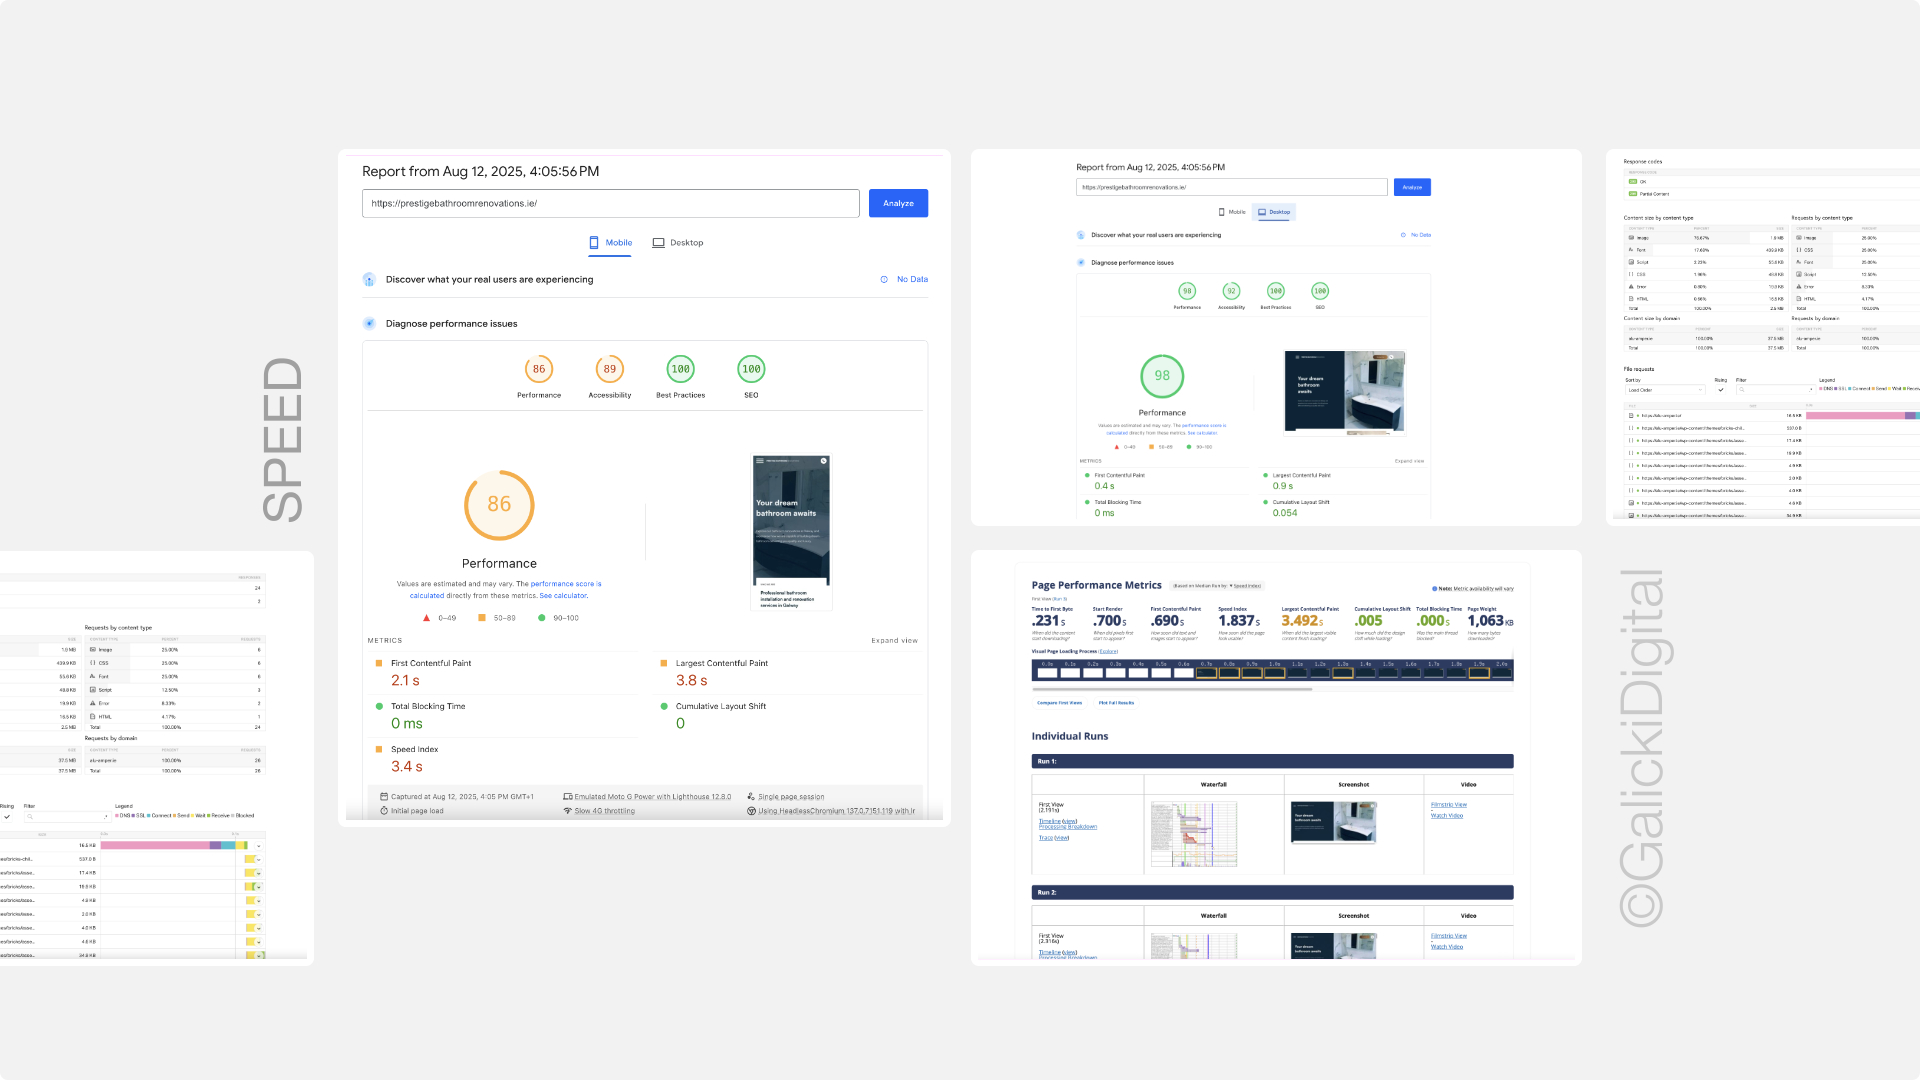Screen dimensions: 1920x1080
Task: Click the large Performance 86 score circle
Action: 499,505
